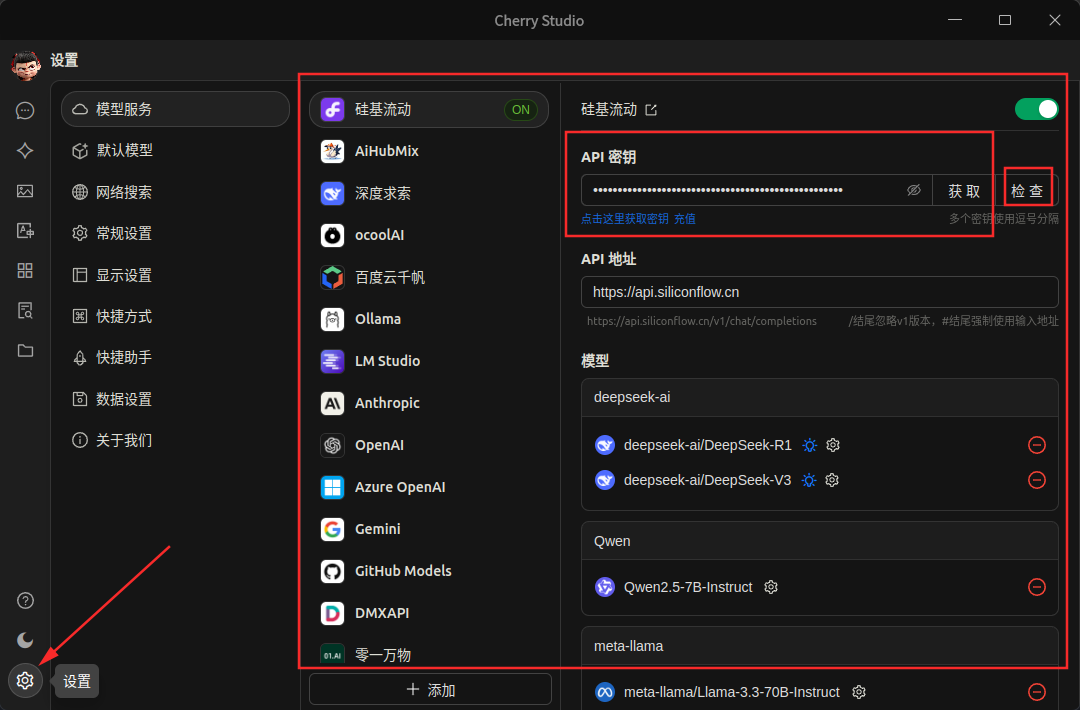The image size is (1080, 710).
Task: Click the 检查 API key button
Action: 1027,191
